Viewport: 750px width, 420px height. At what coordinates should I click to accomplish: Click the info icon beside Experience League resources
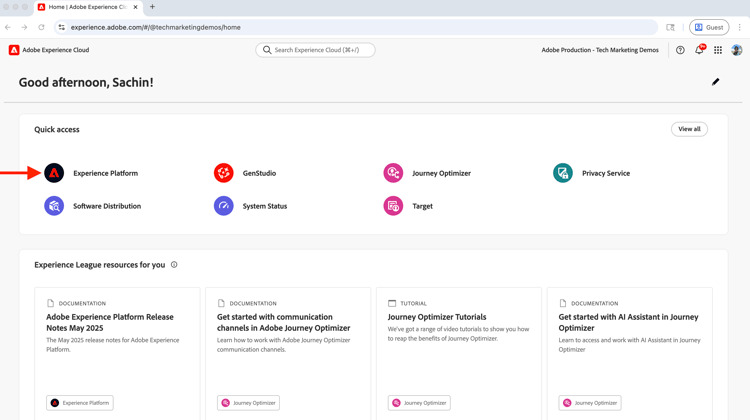point(174,265)
